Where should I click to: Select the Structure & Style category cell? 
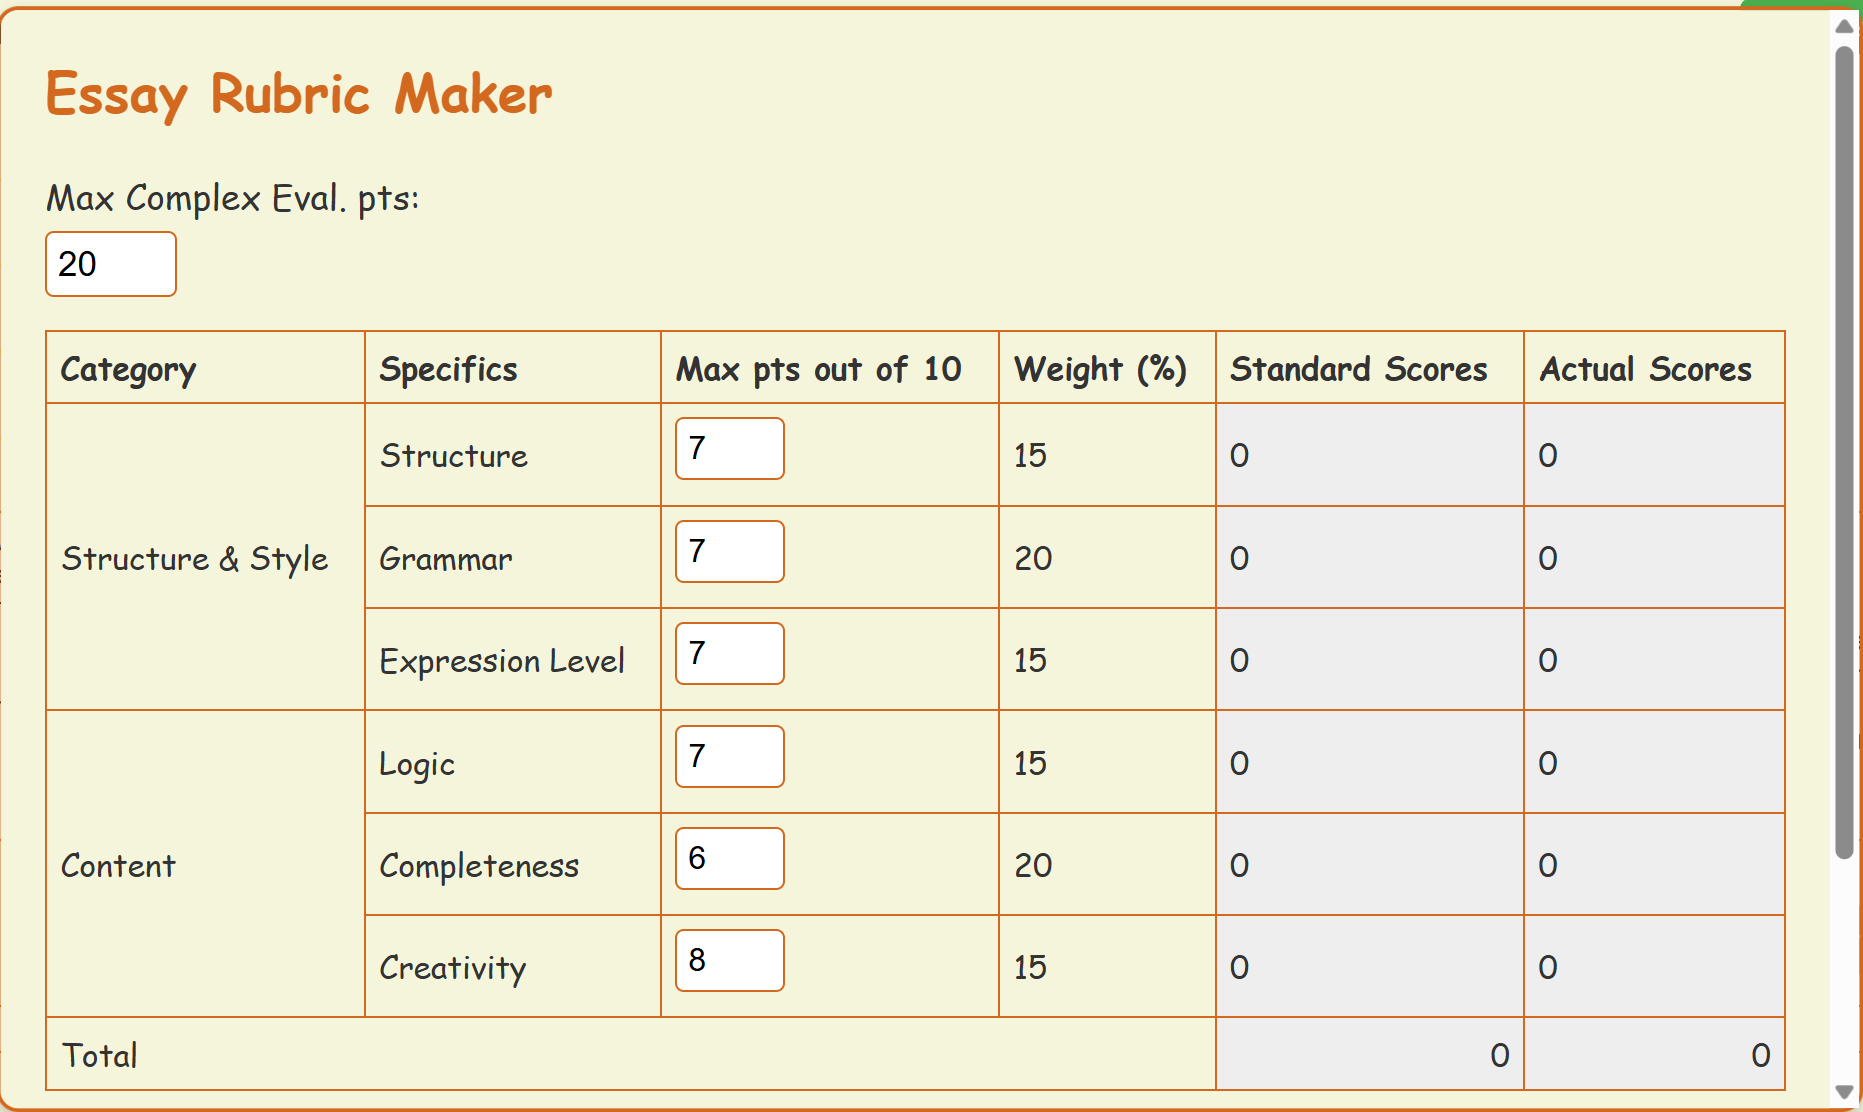click(x=195, y=558)
